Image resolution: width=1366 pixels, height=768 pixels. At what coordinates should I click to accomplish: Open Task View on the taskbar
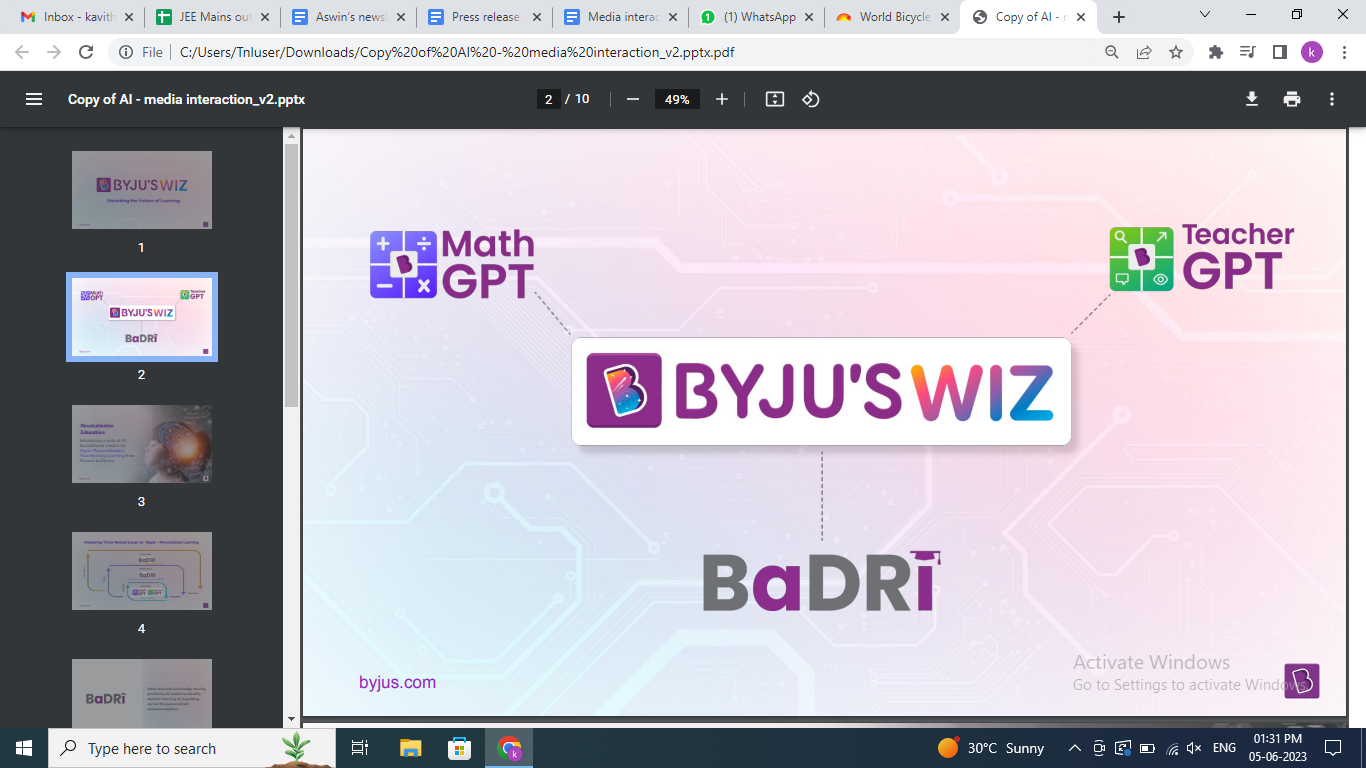360,748
